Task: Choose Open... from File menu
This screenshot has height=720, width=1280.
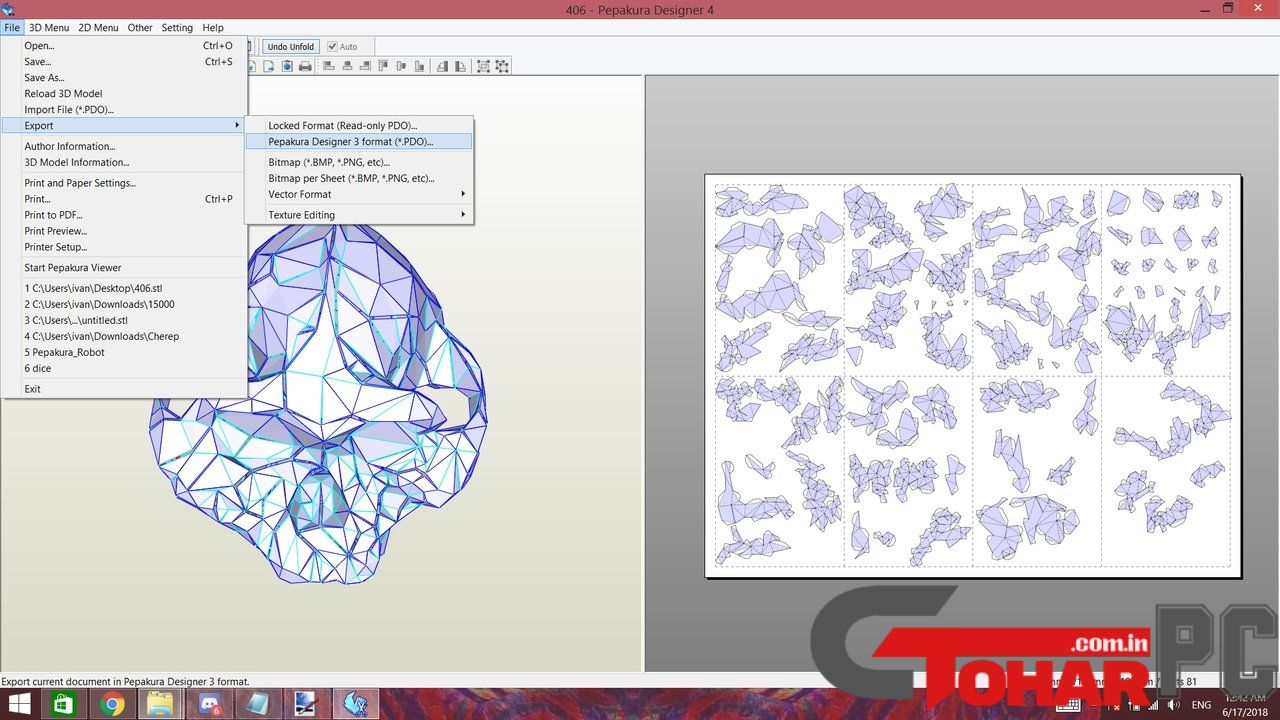Action: pyautogui.click(x=124, y=45)
